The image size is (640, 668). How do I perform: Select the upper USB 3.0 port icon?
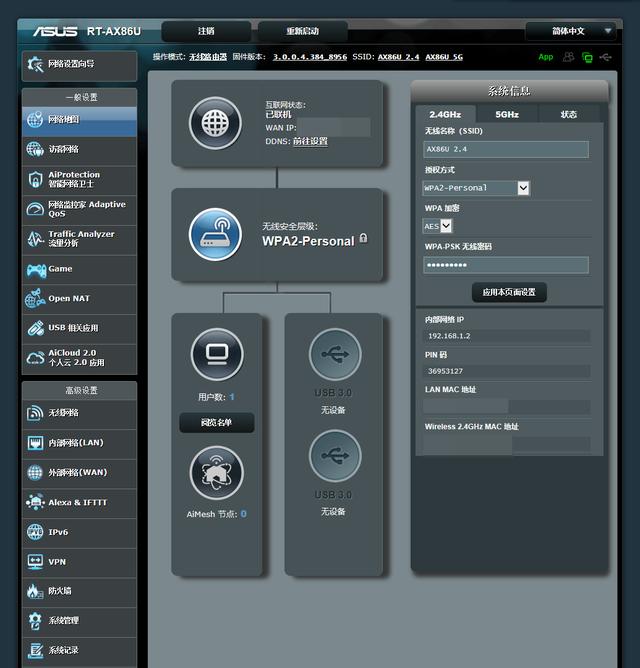tap(335, 354)
